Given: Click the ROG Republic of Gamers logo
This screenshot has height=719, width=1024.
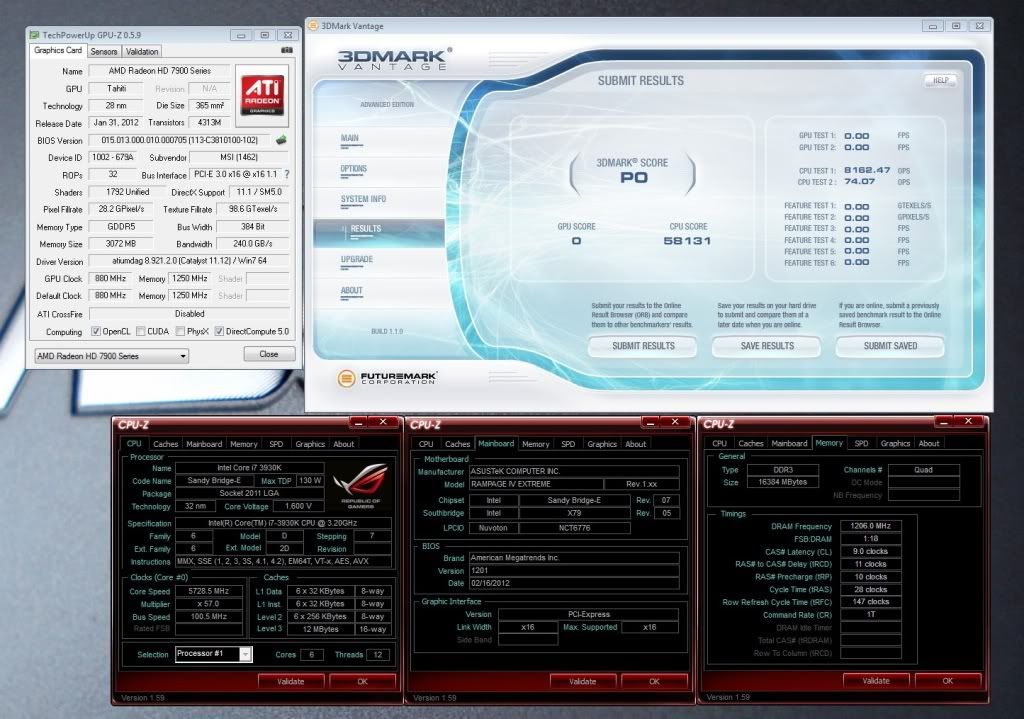Looking at the screenshot, I should pyautogui.click(x=360, y=486).
